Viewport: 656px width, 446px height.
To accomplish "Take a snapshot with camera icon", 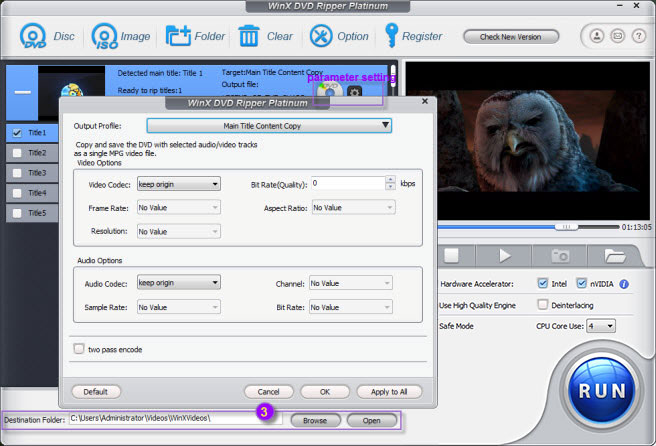I will coord(560,255).
